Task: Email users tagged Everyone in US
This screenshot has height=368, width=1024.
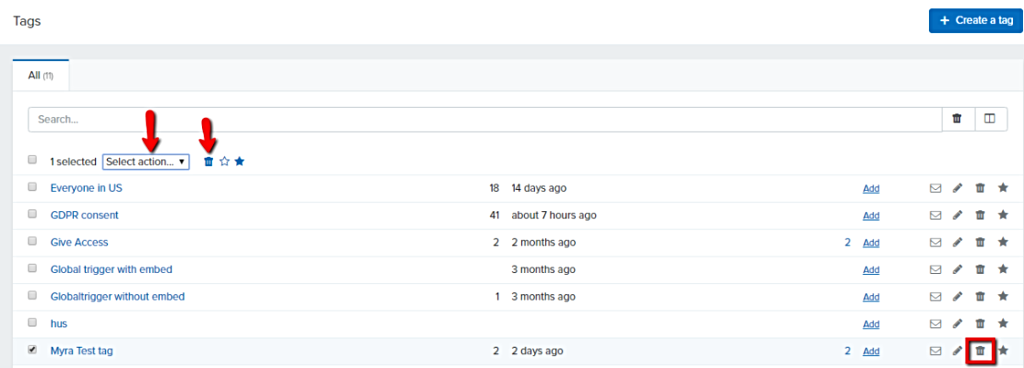Action: tap(935, 188)
